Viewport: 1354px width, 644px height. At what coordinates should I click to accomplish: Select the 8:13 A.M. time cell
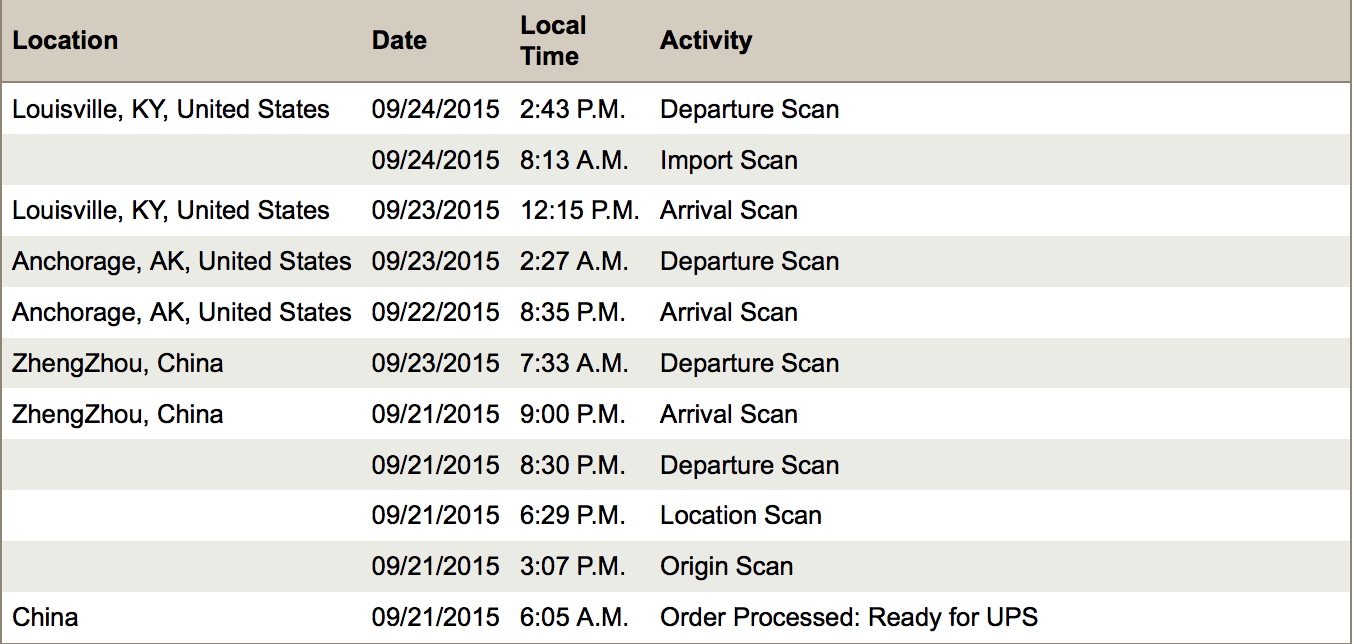(574, 161)
